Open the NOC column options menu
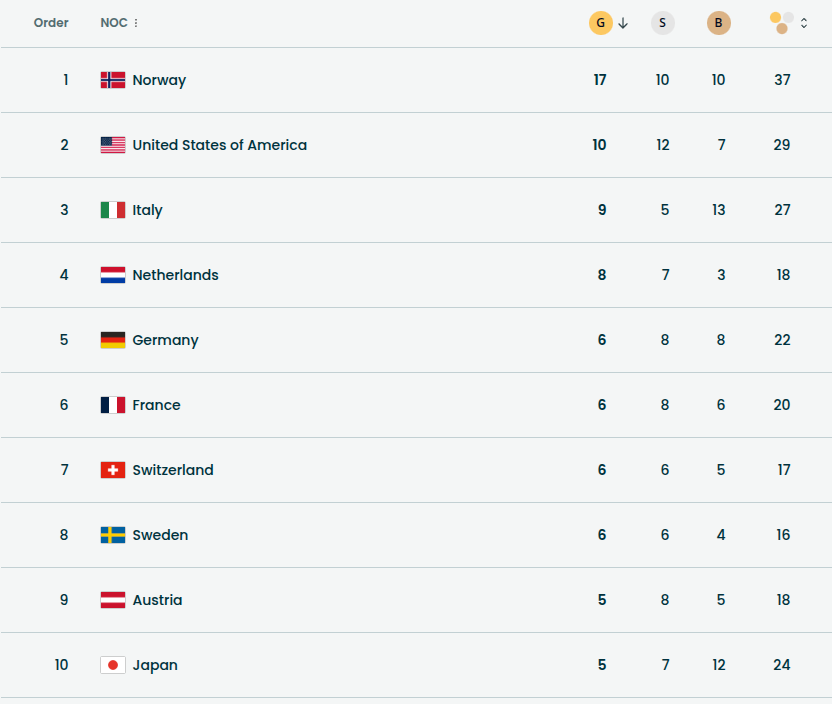The image size is (832, 704). coord(136,23)
